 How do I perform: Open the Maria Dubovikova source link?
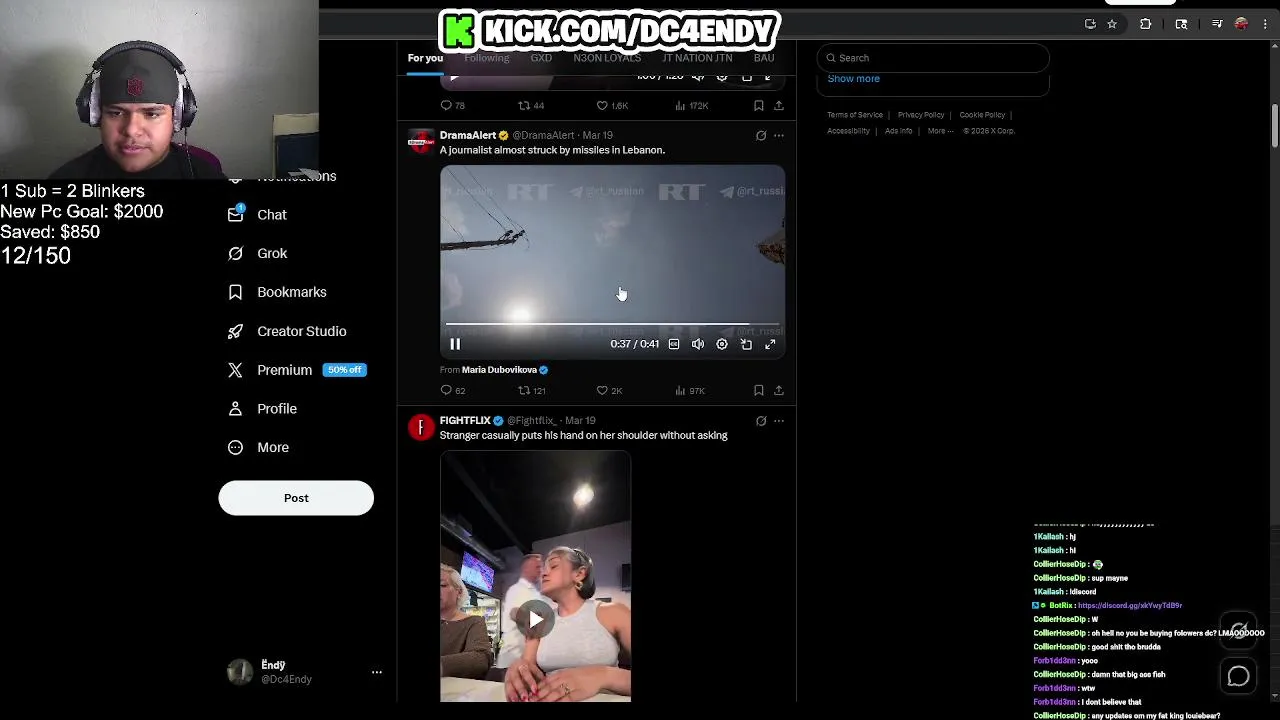tap(499, 370)
